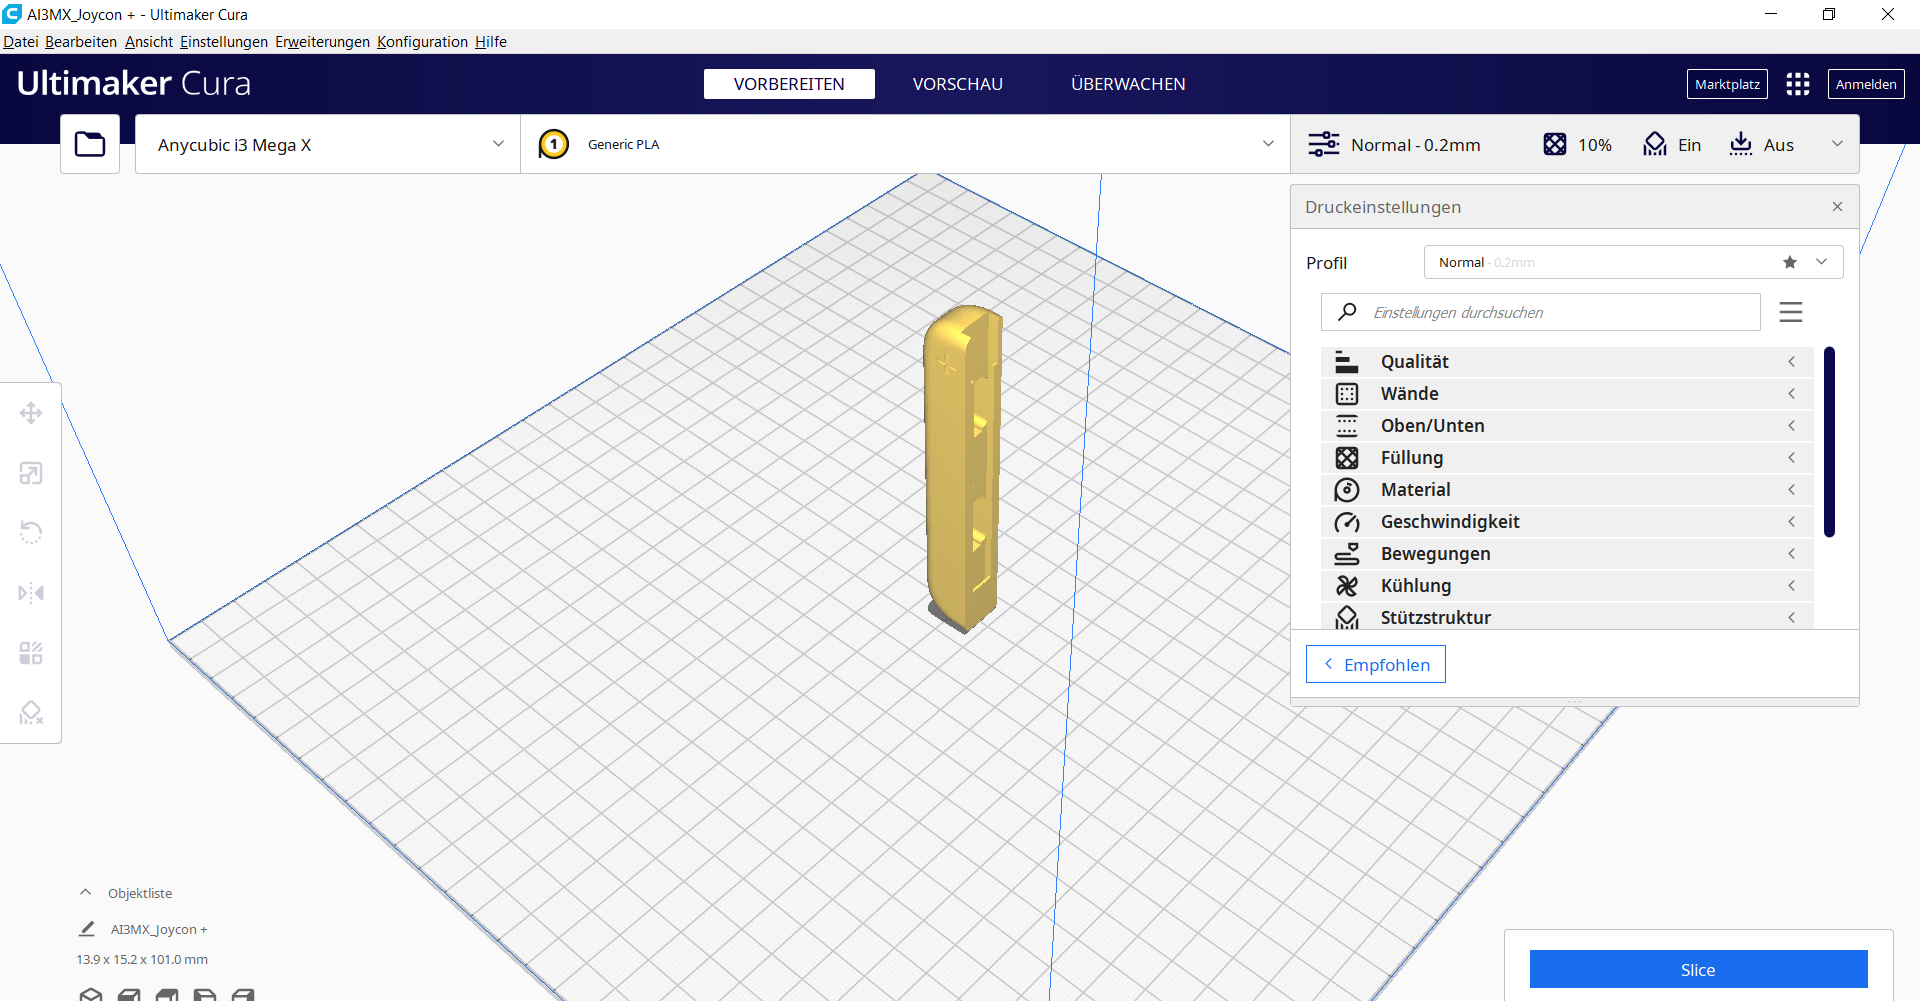Select the Rotate tool in left toolbar

click(31, 532)
